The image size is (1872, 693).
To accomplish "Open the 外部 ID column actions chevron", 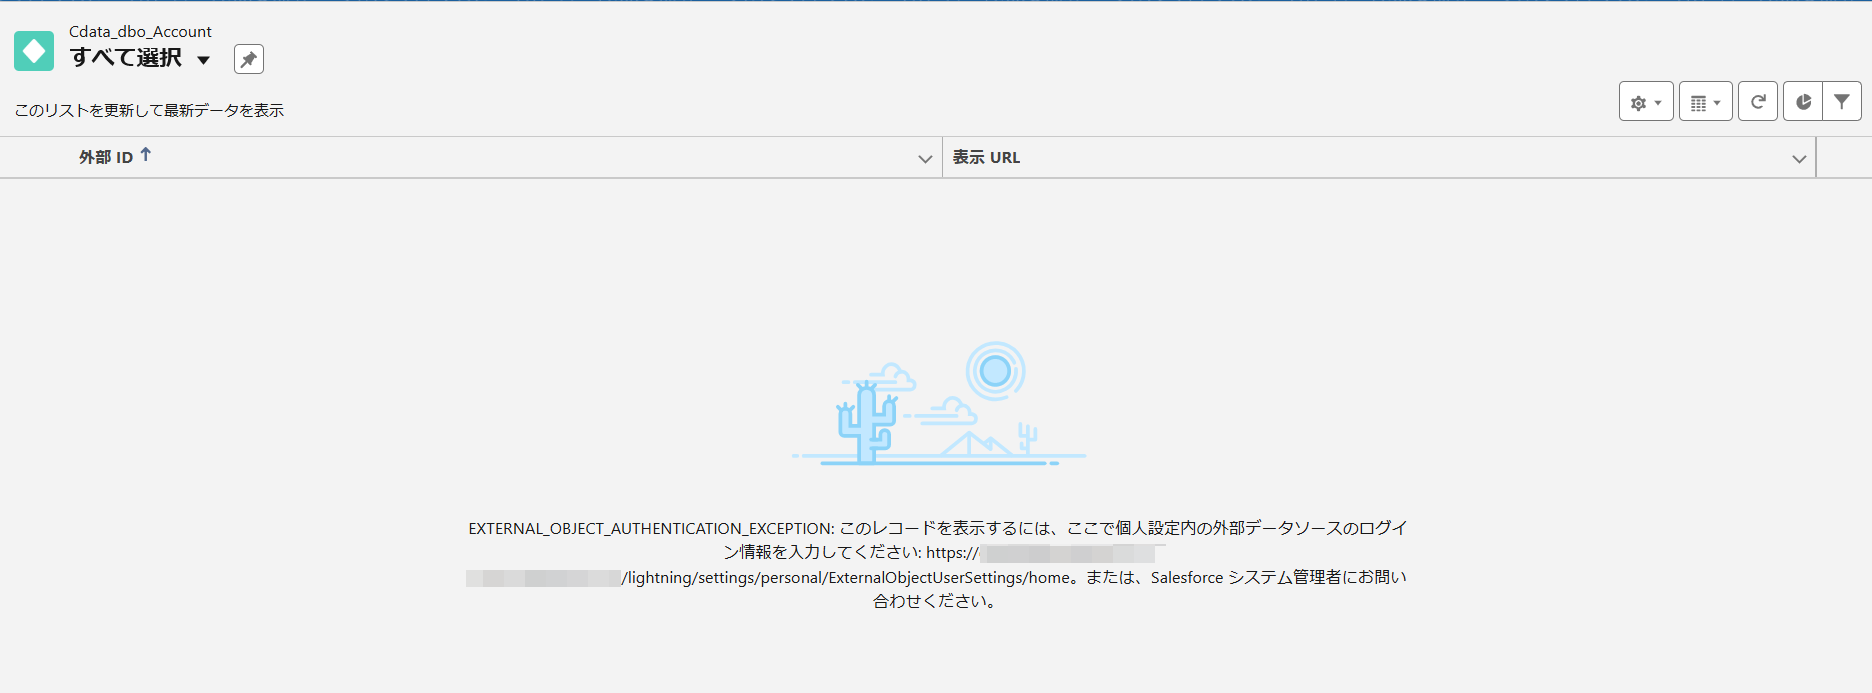I will click(x=925, y=159).
